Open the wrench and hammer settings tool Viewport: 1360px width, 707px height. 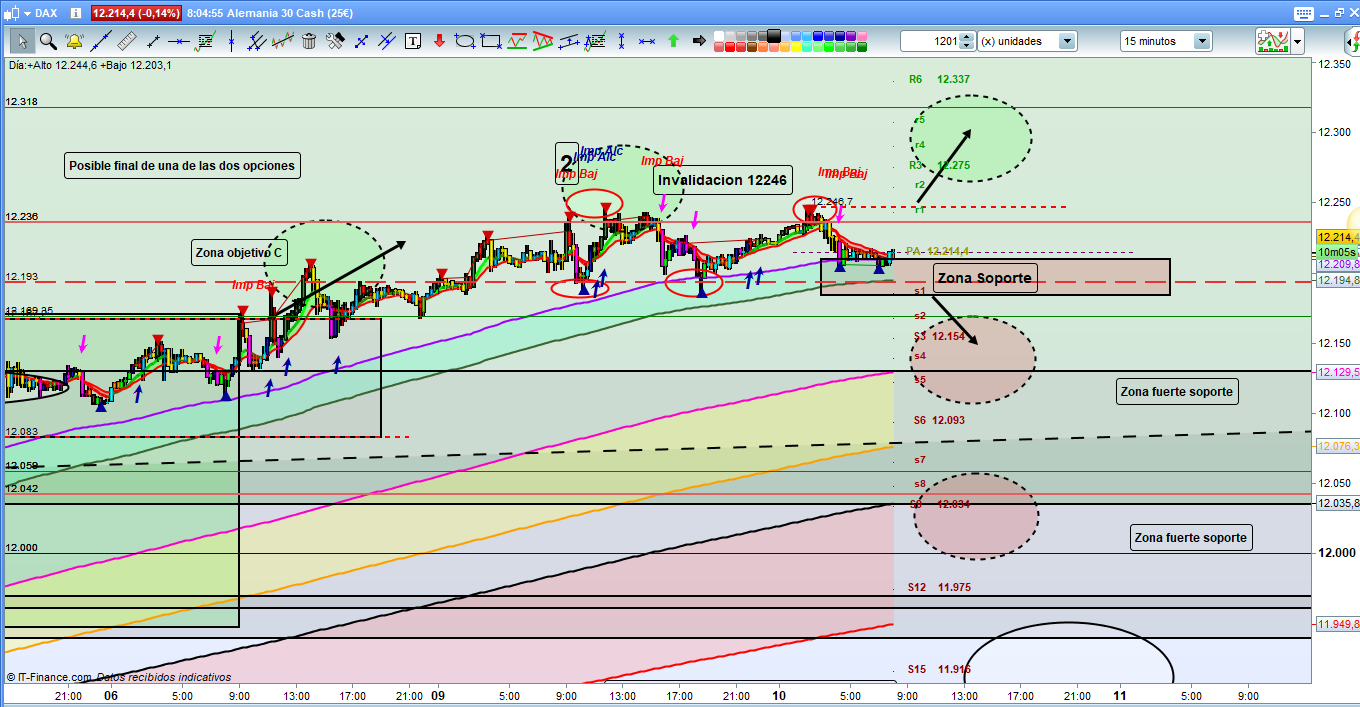pyautogui.click(x=335, y=41)
